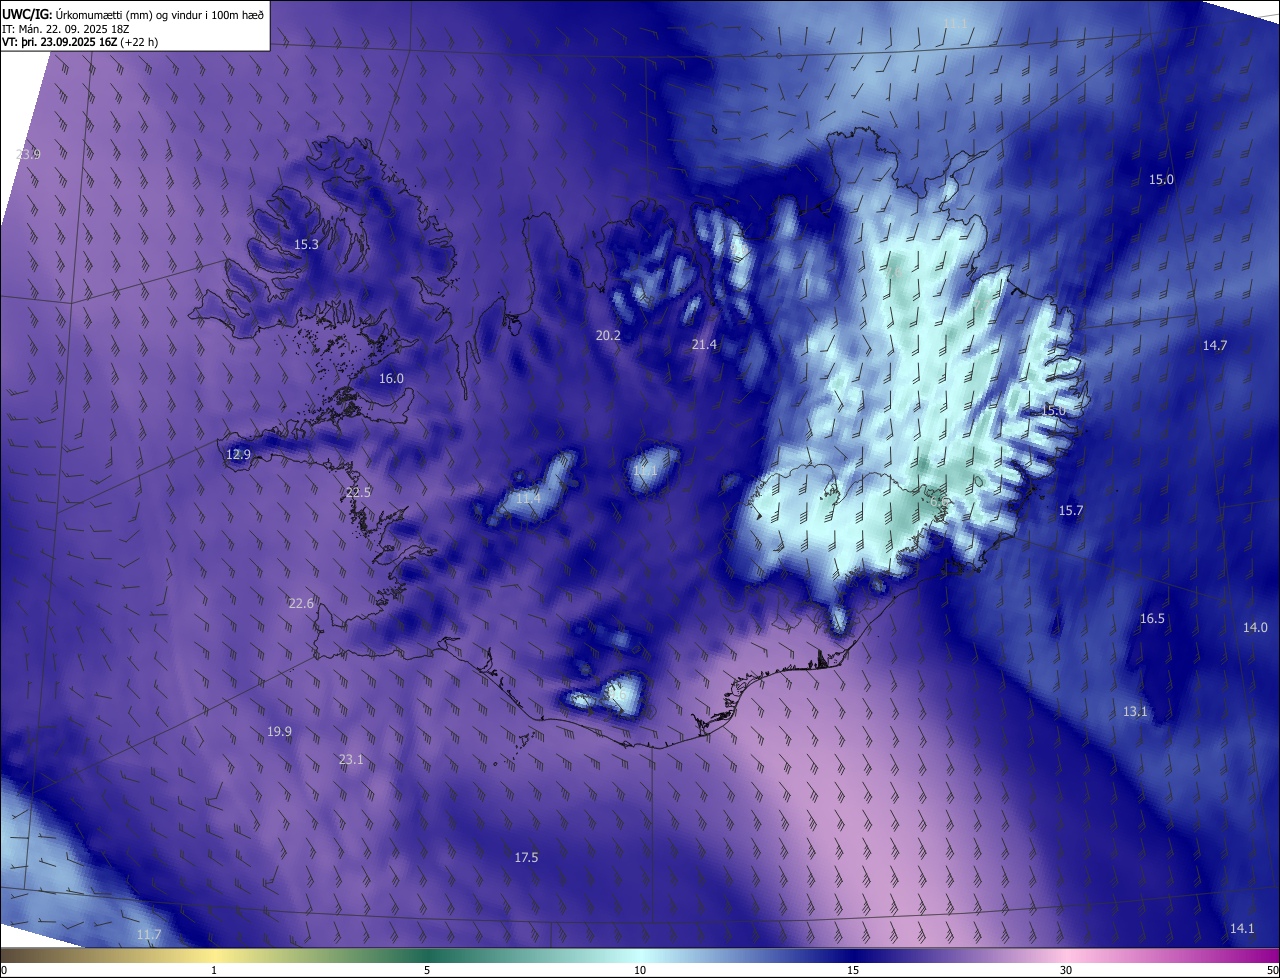Click the 17.5 value label
1280x978 pixels.
(526, 858)
